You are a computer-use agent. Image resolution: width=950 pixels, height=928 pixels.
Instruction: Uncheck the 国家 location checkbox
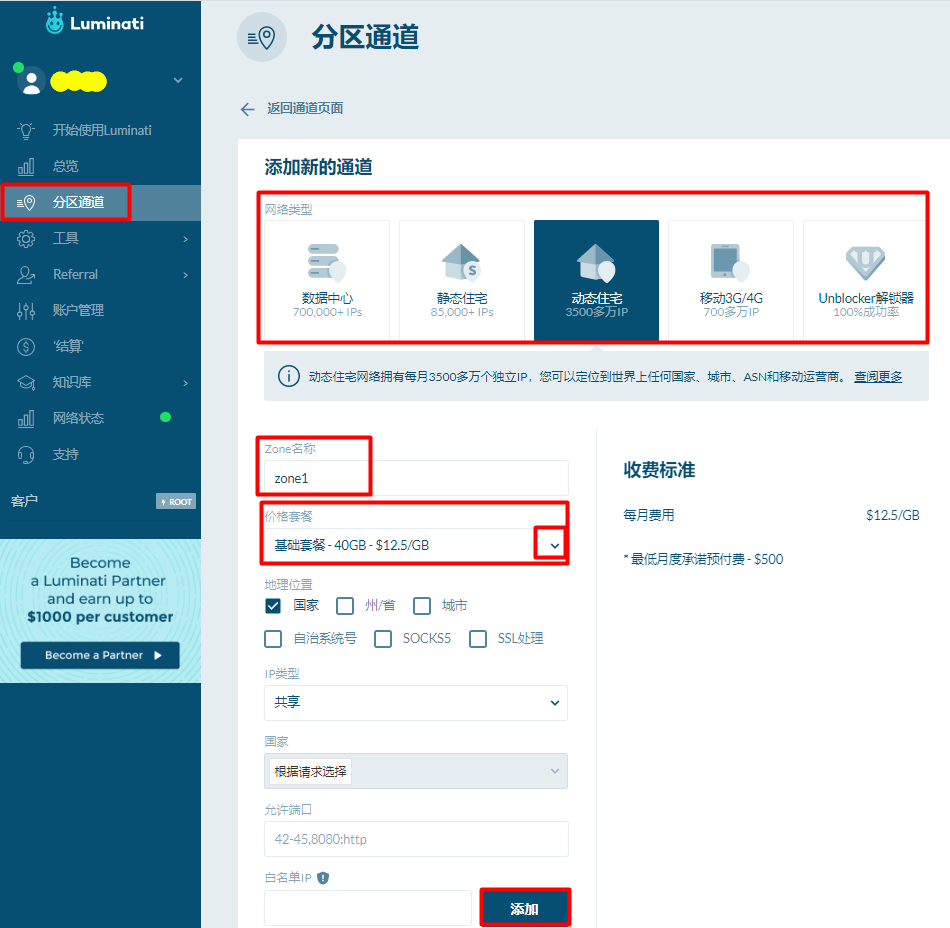pos(272,605)
